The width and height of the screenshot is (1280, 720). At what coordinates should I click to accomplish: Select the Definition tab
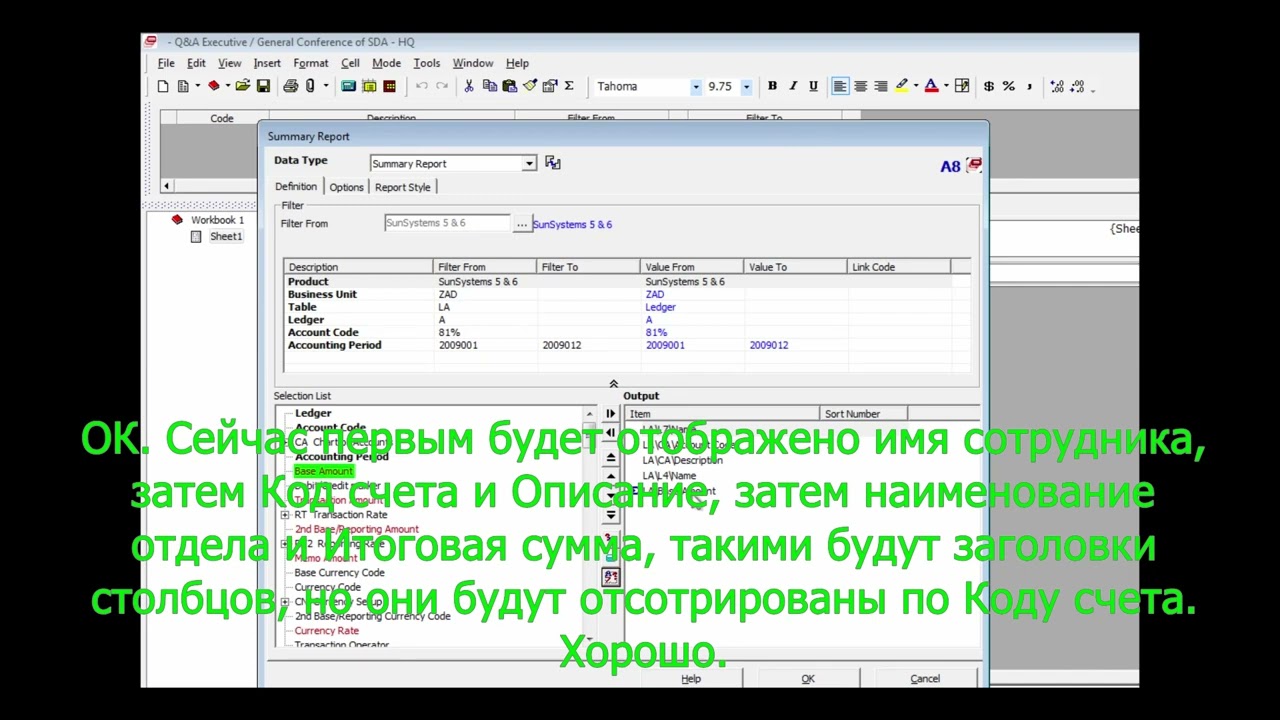[x=296, y=186]
